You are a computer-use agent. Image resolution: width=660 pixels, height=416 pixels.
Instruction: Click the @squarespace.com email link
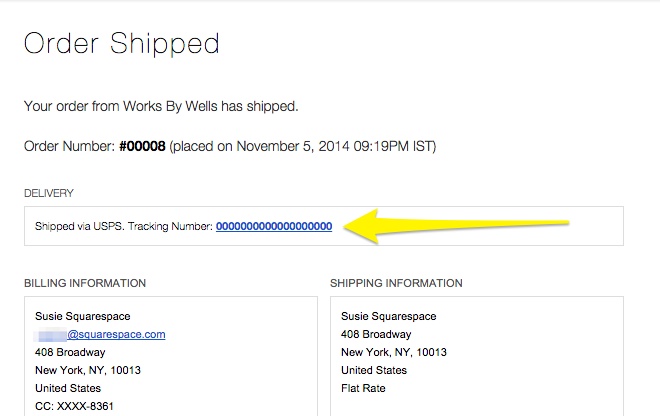click(116, 335)
